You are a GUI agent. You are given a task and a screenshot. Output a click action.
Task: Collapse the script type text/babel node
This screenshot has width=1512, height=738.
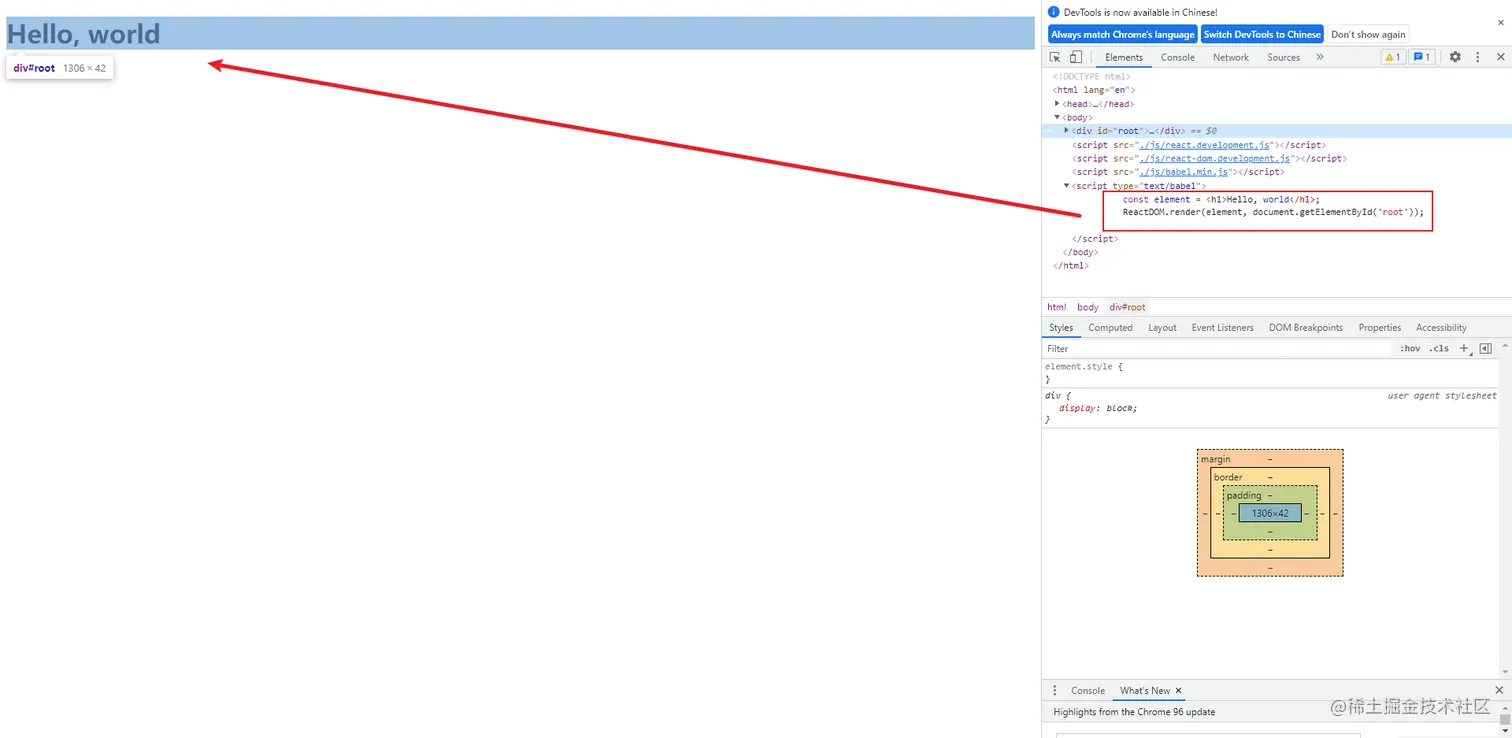1067,185
